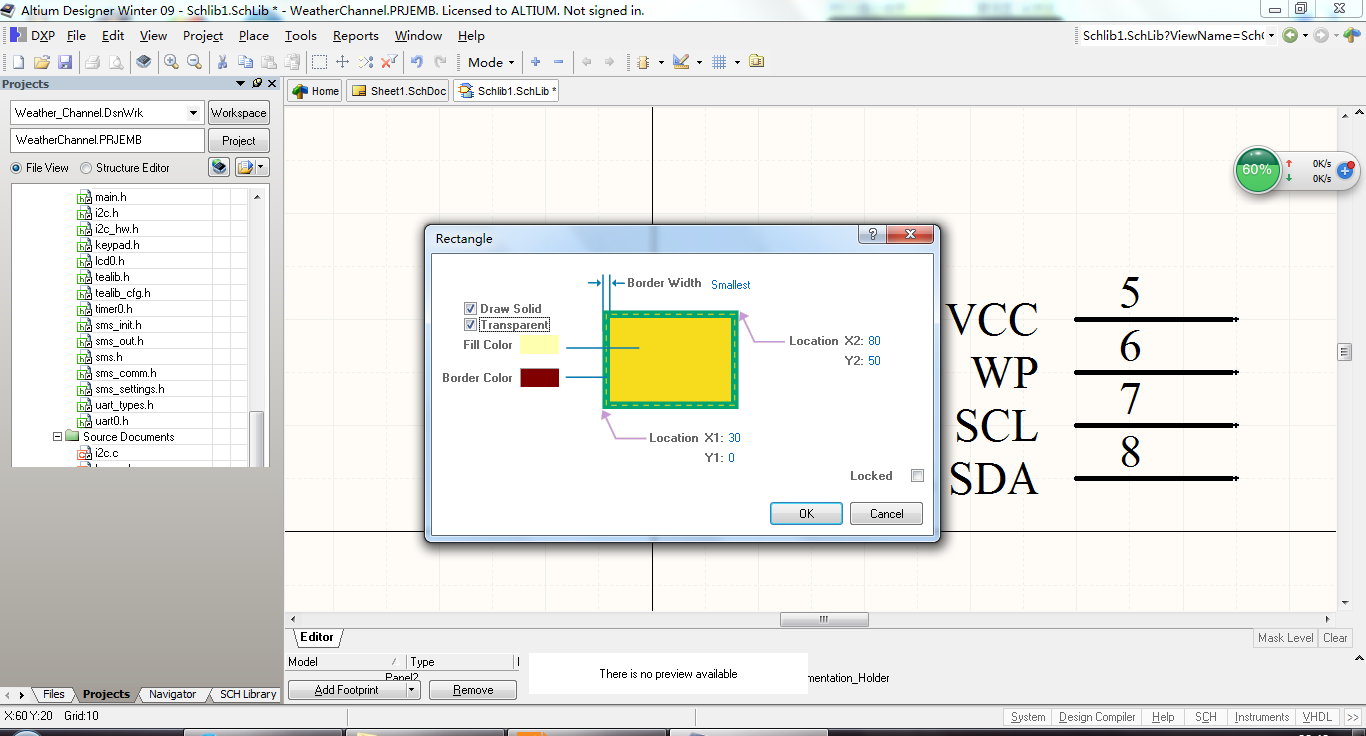Click the Copy icon in toolbar
Viewport: 1366px width, 736px height.
point(245,62)
